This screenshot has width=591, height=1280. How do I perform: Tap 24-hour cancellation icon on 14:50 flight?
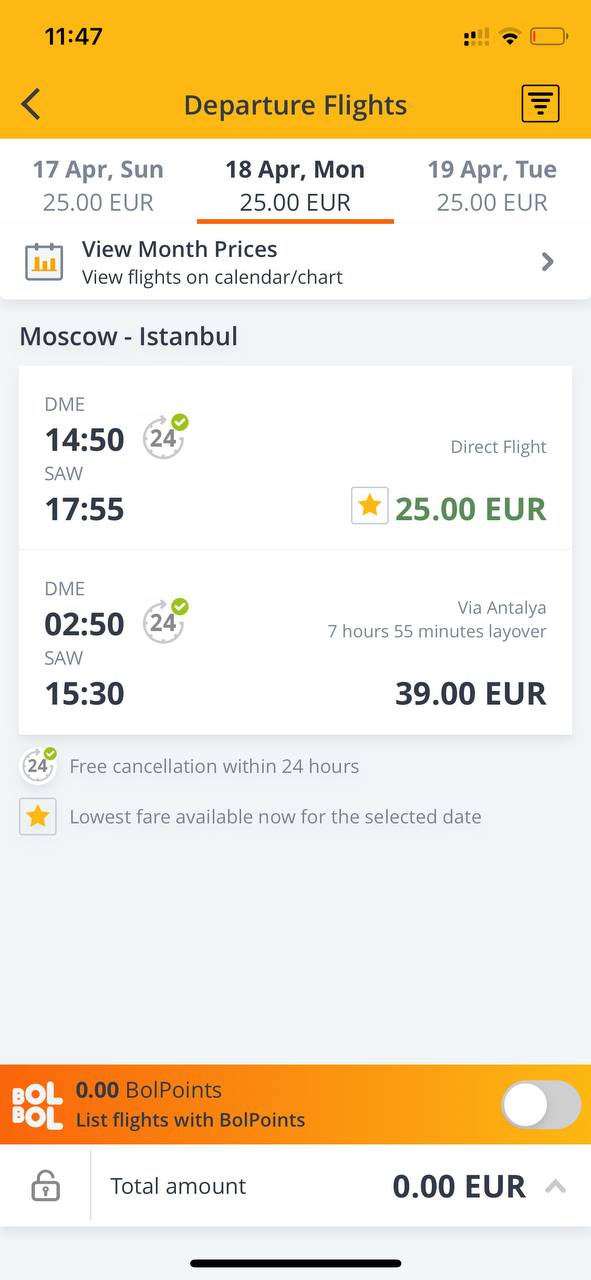tap(165, 437)
